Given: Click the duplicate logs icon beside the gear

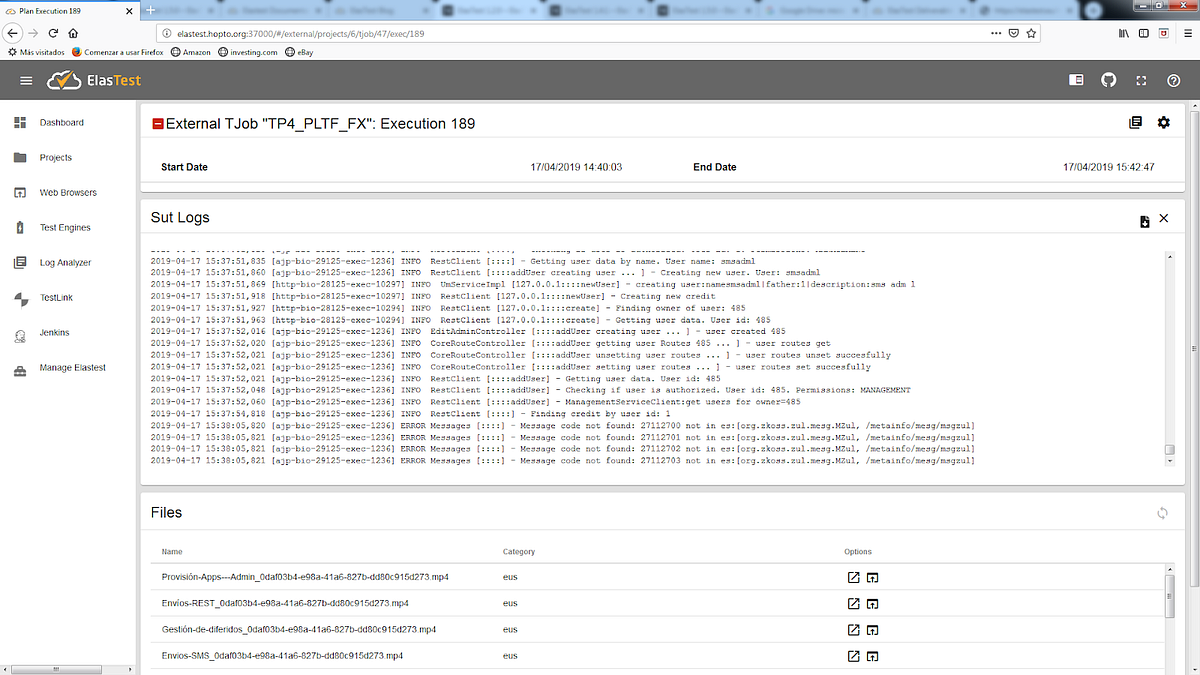Looking at the screenshot, I should coord(1135,122).
